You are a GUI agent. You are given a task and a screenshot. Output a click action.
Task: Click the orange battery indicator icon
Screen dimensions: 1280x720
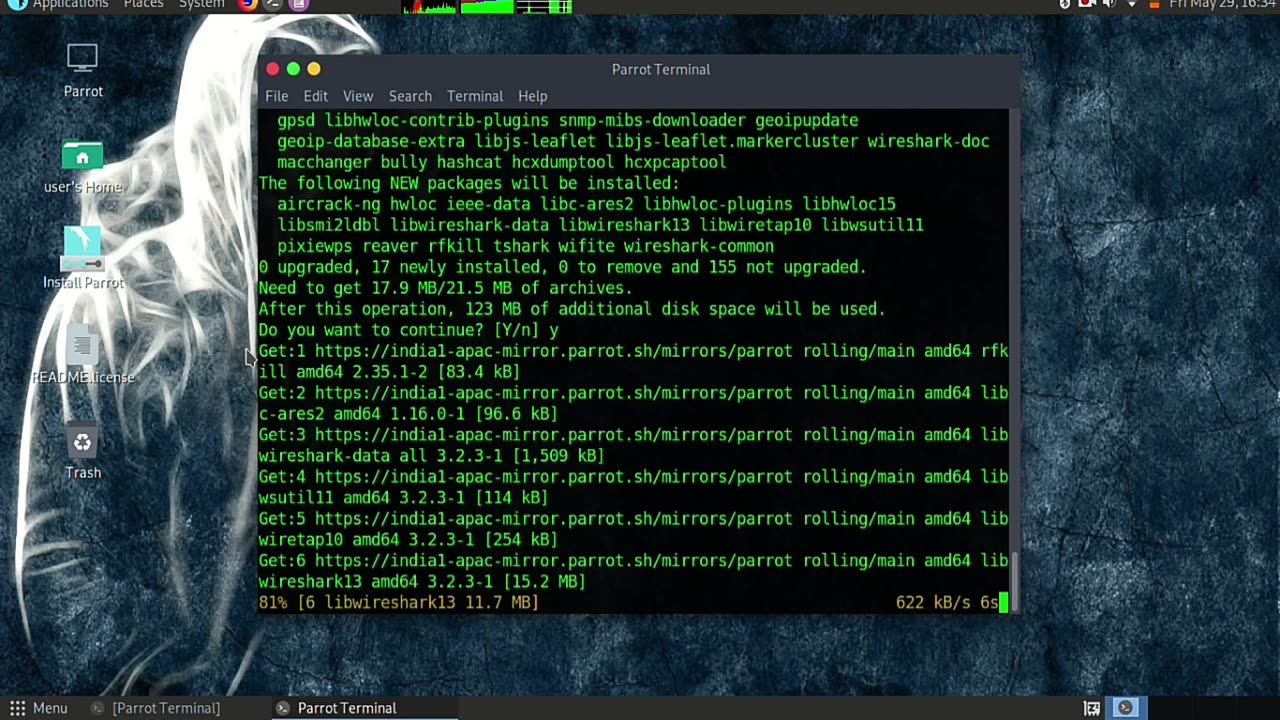click(1155, 4)
